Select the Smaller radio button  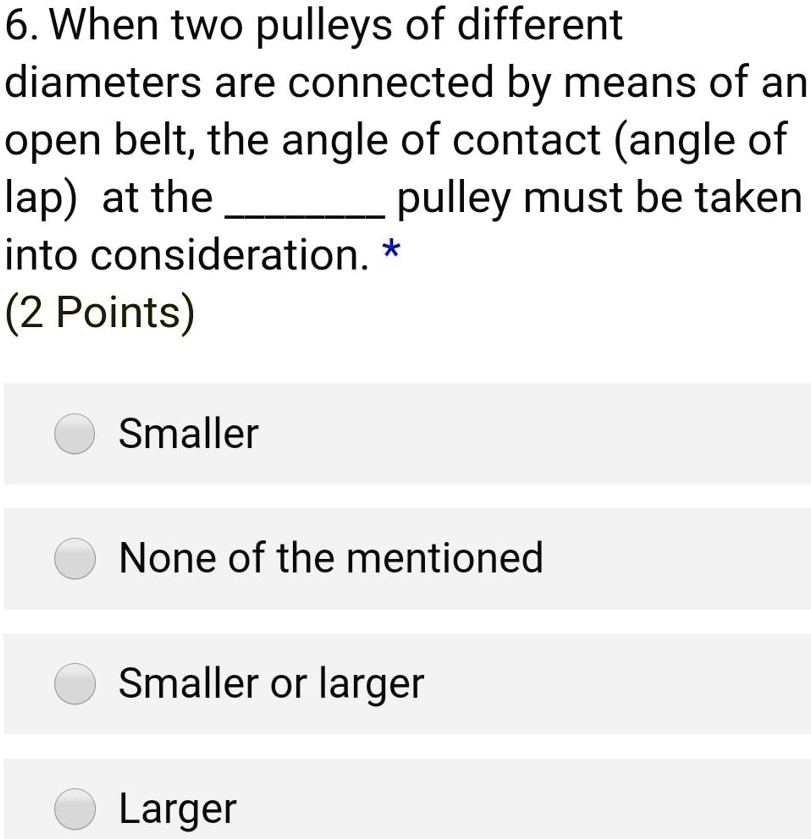click(x=74, y=434)
